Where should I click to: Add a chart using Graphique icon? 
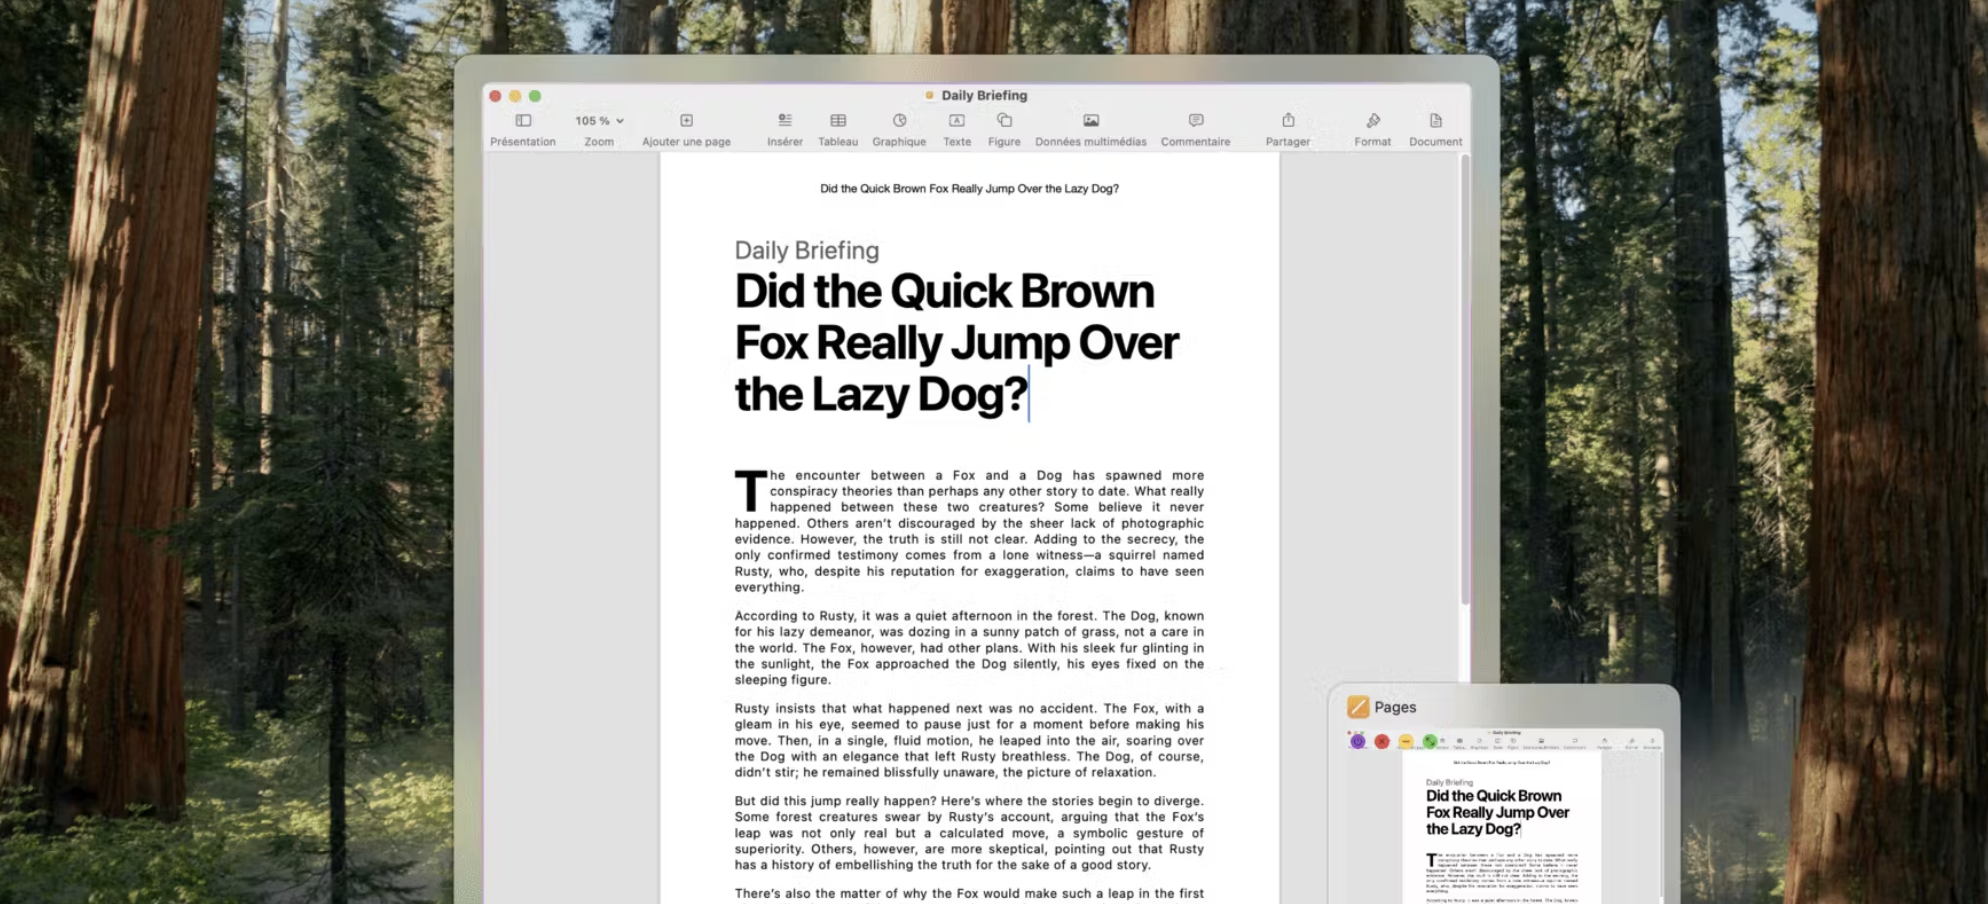pyautogui.click(x=899, y=129)
